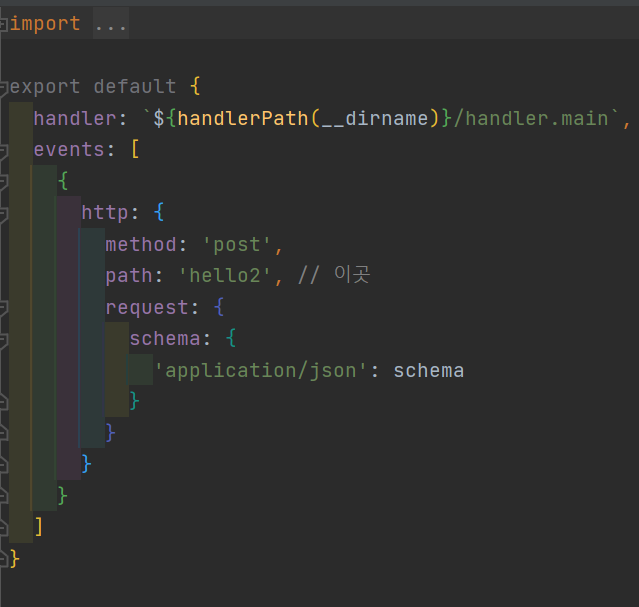Click the 'post' string value
Image resolution: width=639 pixels, height=607 pixels.
click(x=237, y=245)
